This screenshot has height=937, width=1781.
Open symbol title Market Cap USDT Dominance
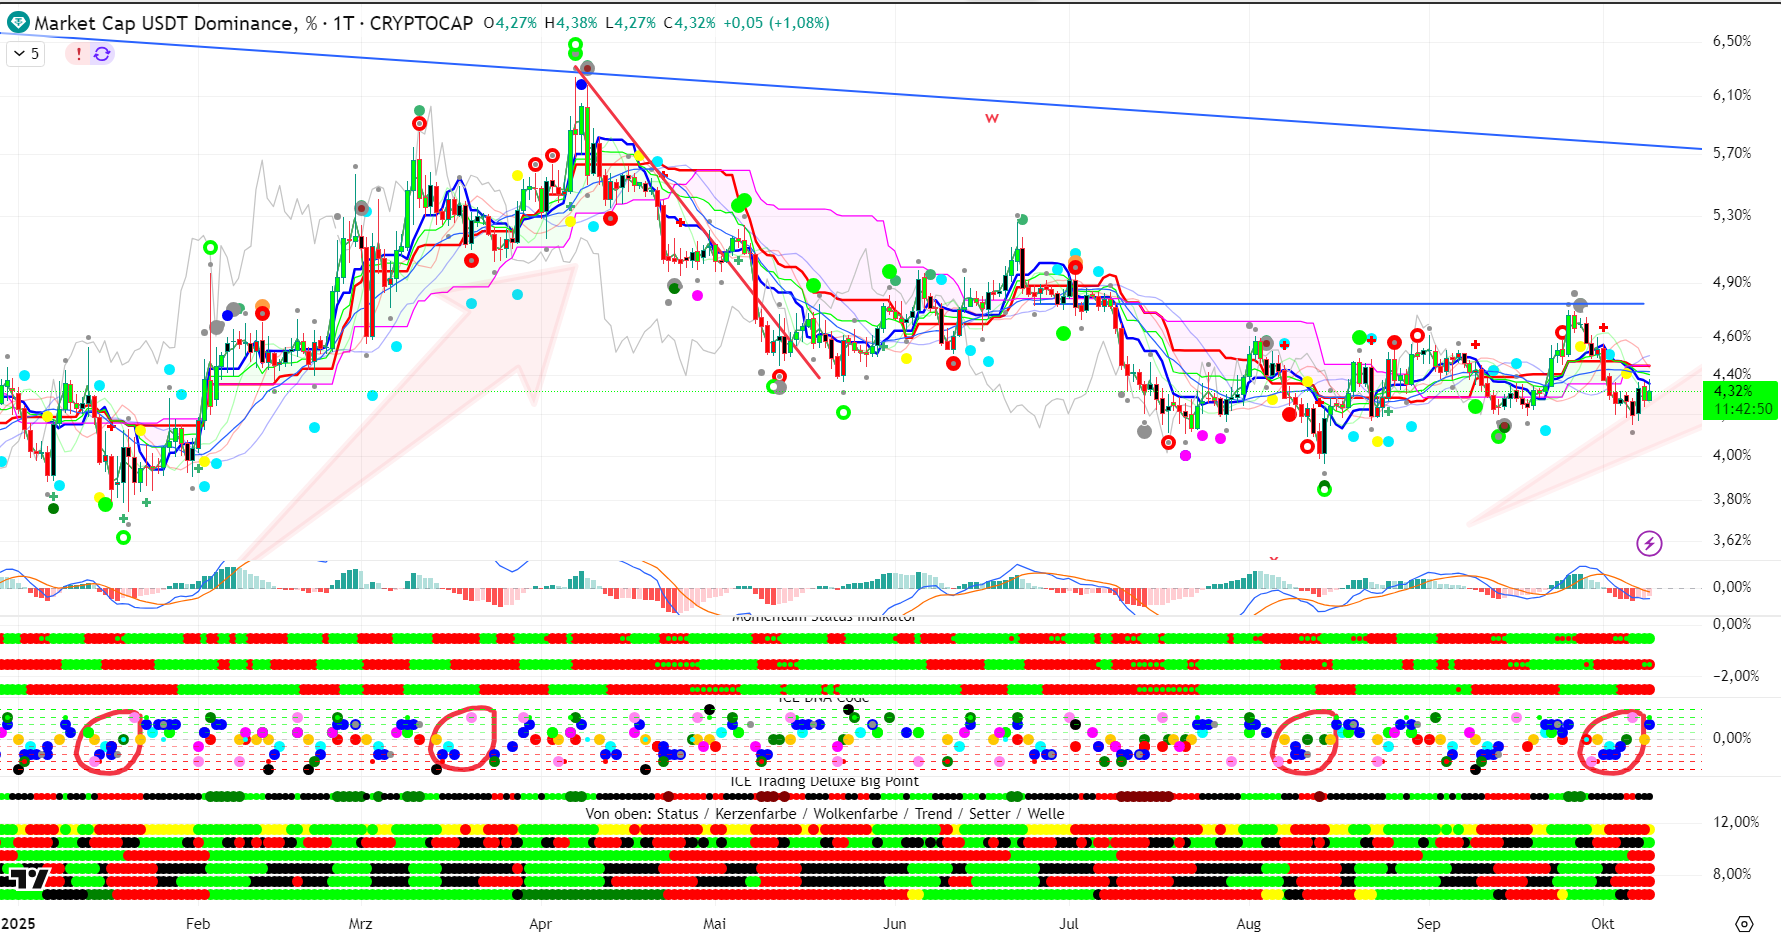[165, 23]
